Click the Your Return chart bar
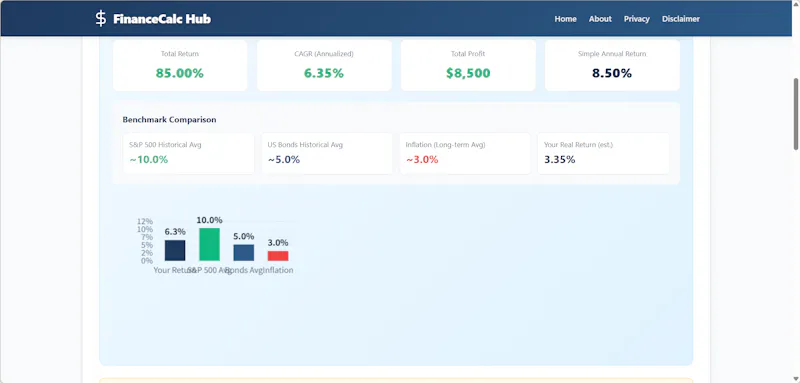The image size is (800, 383). click(x=175, y=250)
